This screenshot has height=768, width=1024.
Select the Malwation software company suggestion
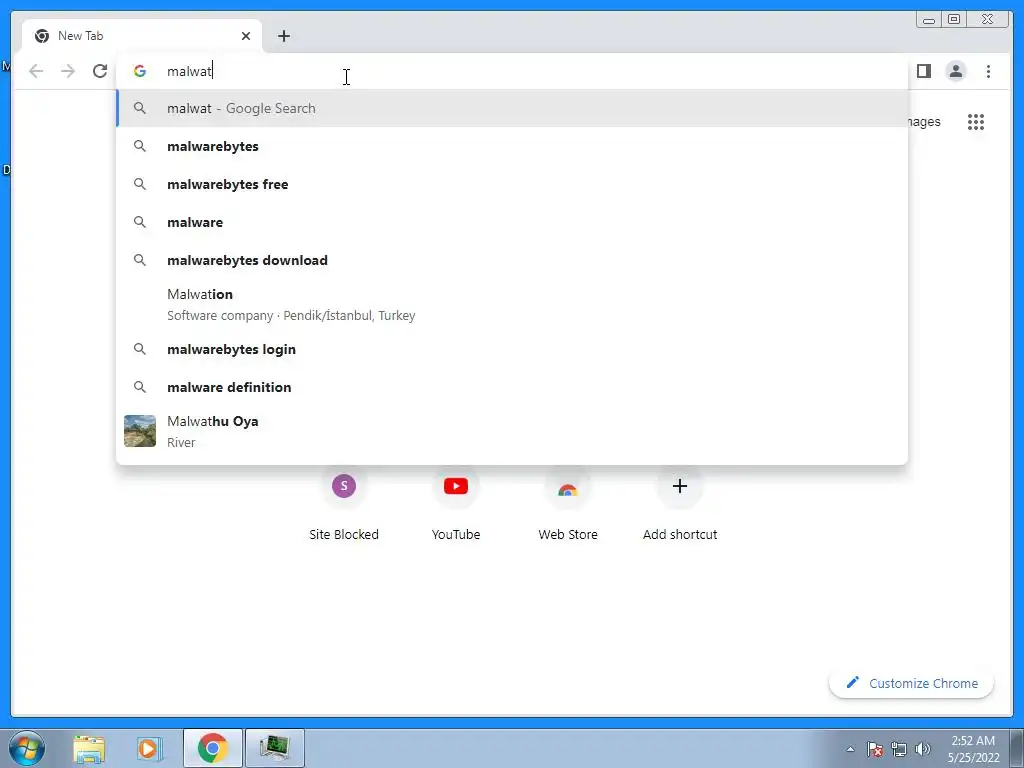[x=512, y=304]
